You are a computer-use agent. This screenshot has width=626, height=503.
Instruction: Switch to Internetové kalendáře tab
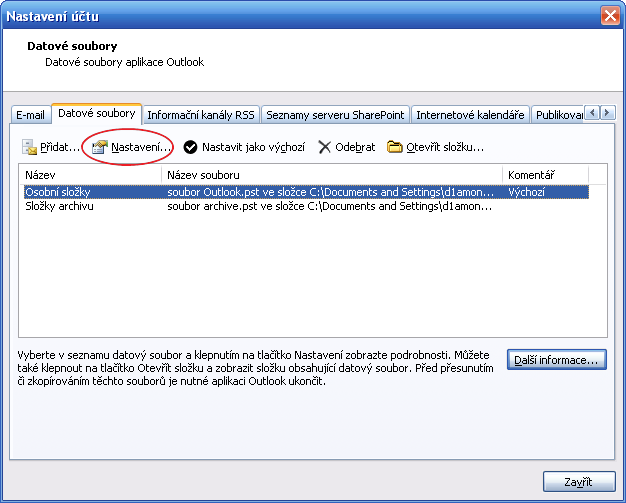pyautogui.click(x=470, y=115)
